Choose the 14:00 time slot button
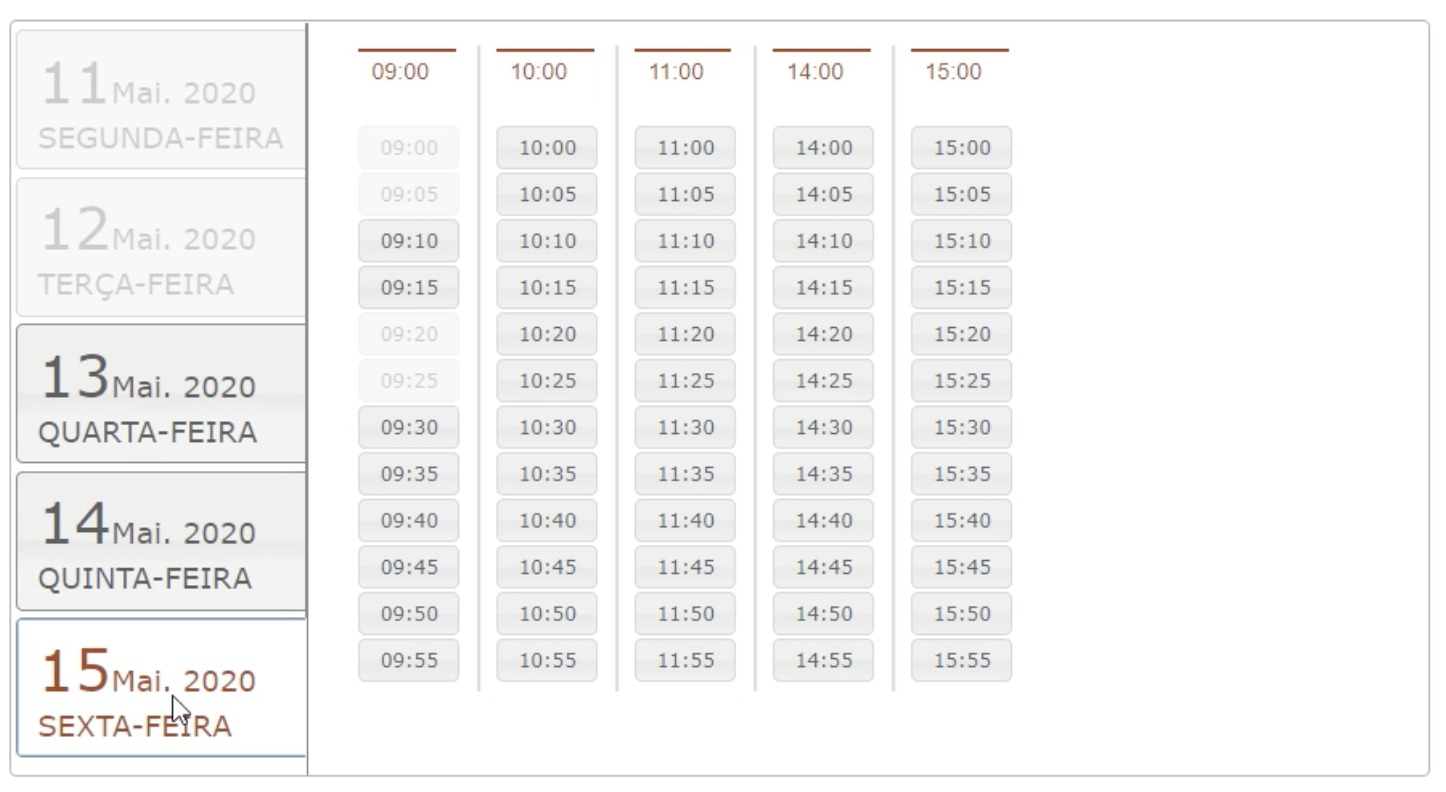The width and height of the screenshot is (1446, 792). [823, 148]
